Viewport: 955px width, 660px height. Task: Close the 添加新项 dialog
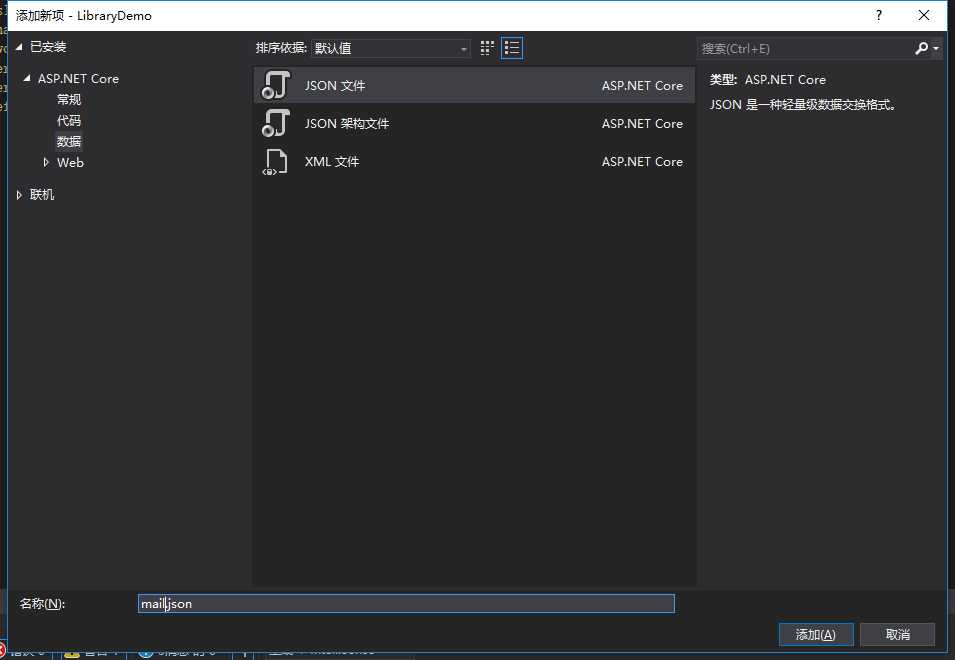pos(923,15)
